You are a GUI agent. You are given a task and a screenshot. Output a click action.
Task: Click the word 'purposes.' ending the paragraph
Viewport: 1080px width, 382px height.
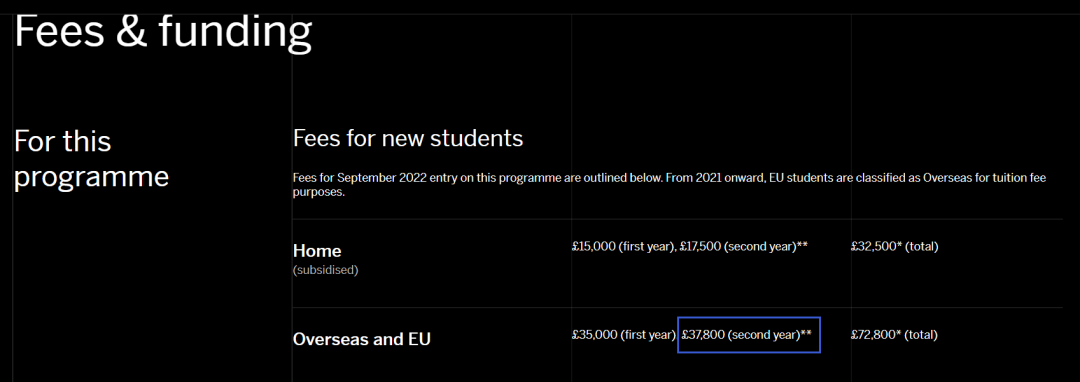319,193
